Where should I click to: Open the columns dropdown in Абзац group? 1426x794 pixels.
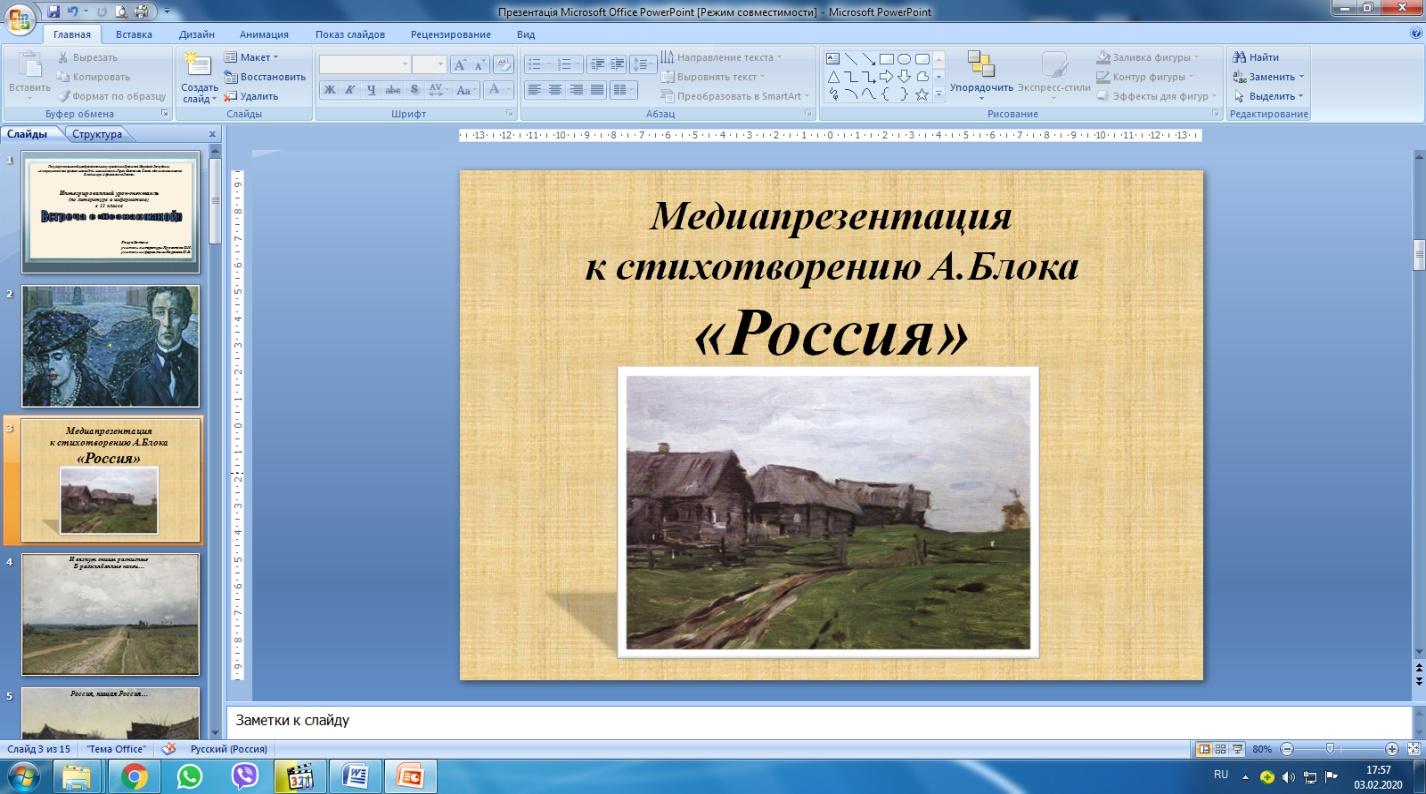click(623, 90)
